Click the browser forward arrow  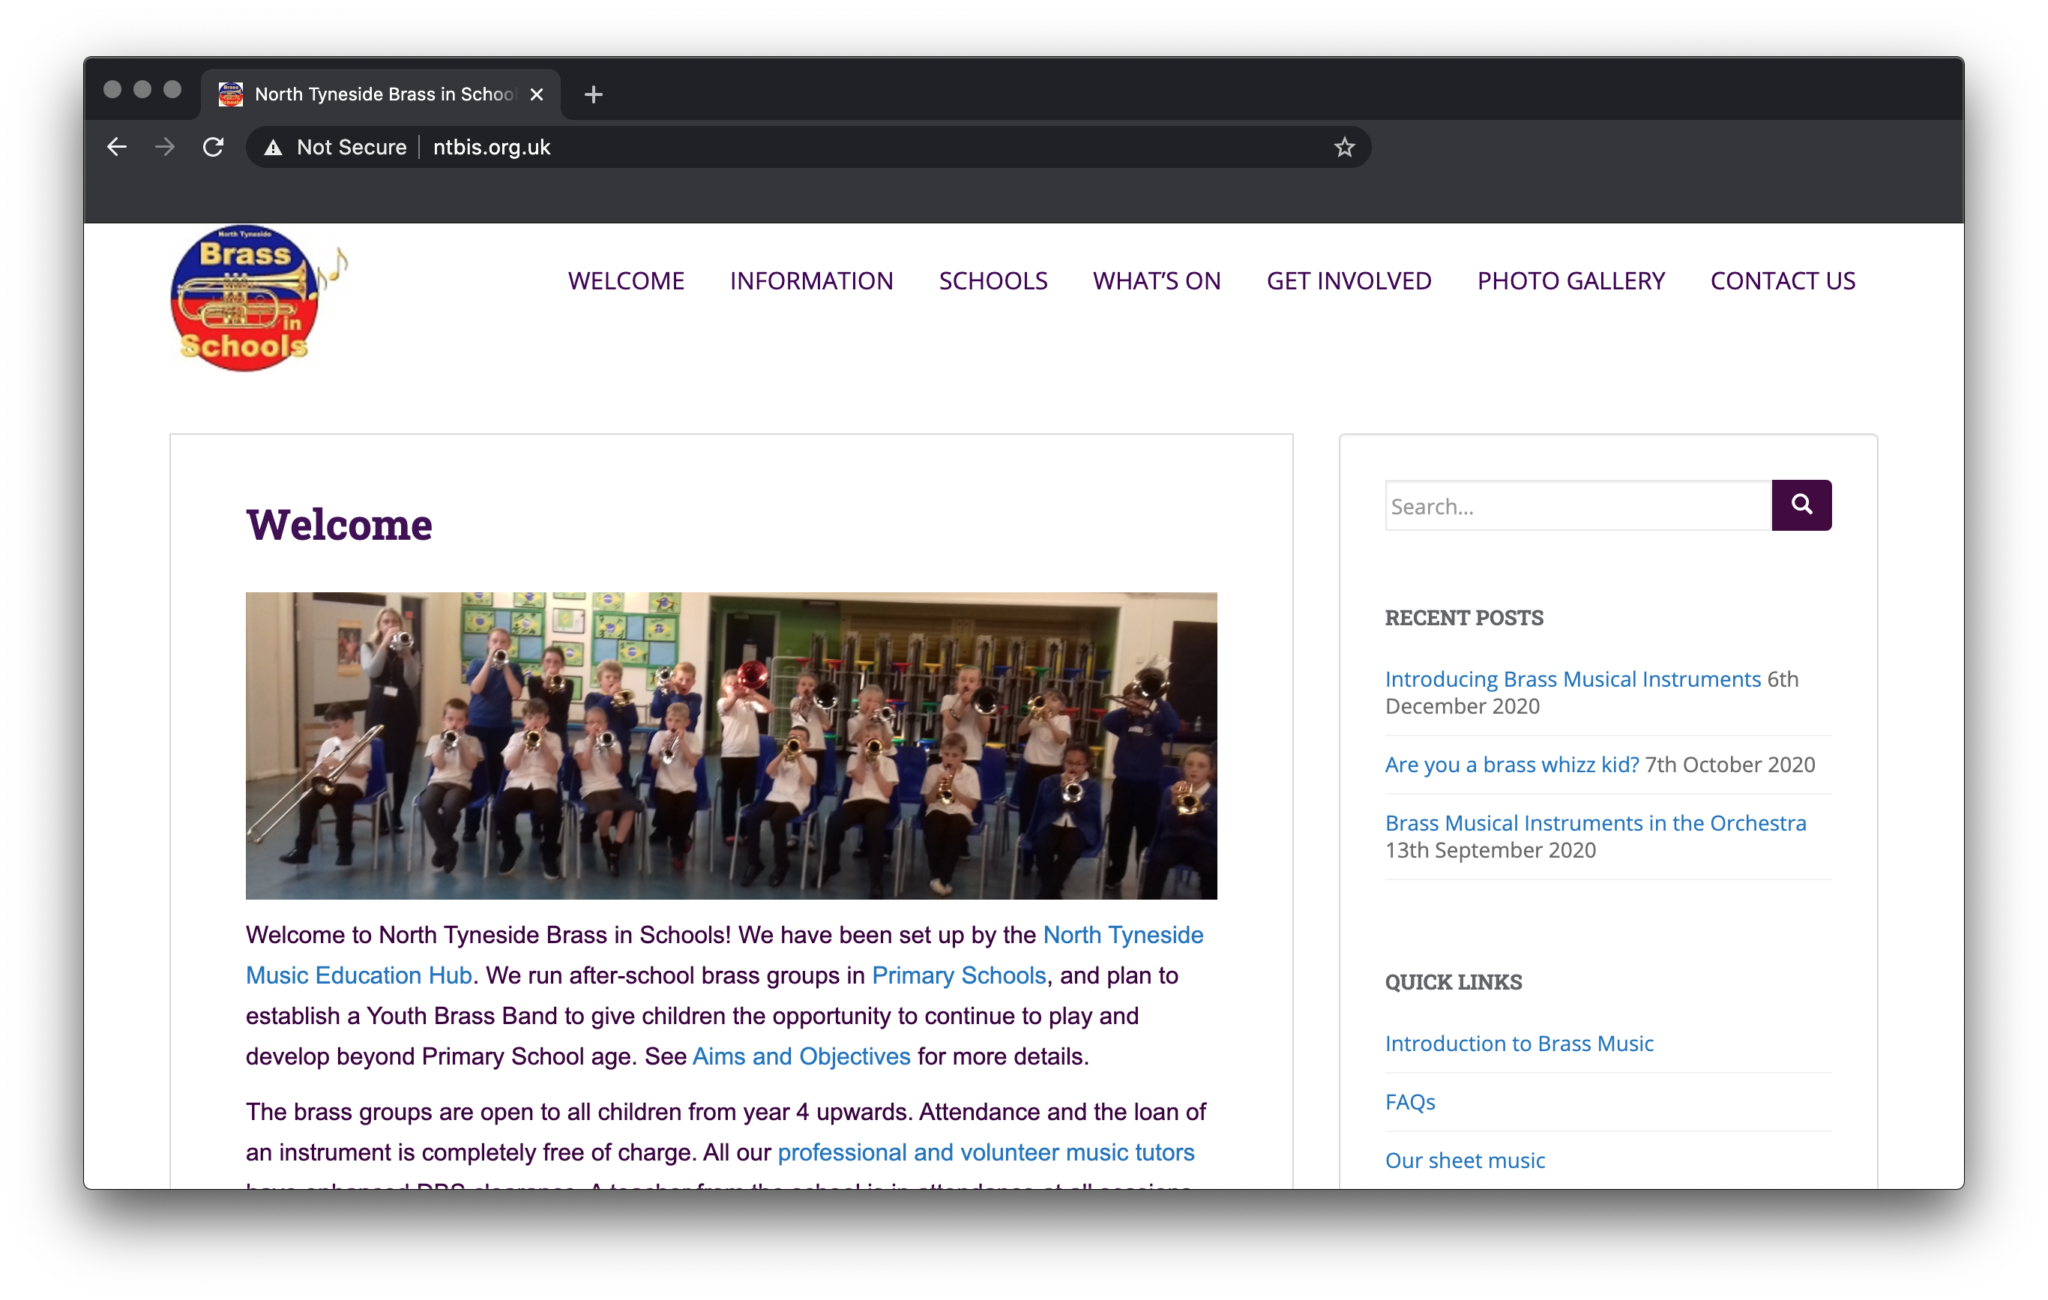(x=165, y=147)
